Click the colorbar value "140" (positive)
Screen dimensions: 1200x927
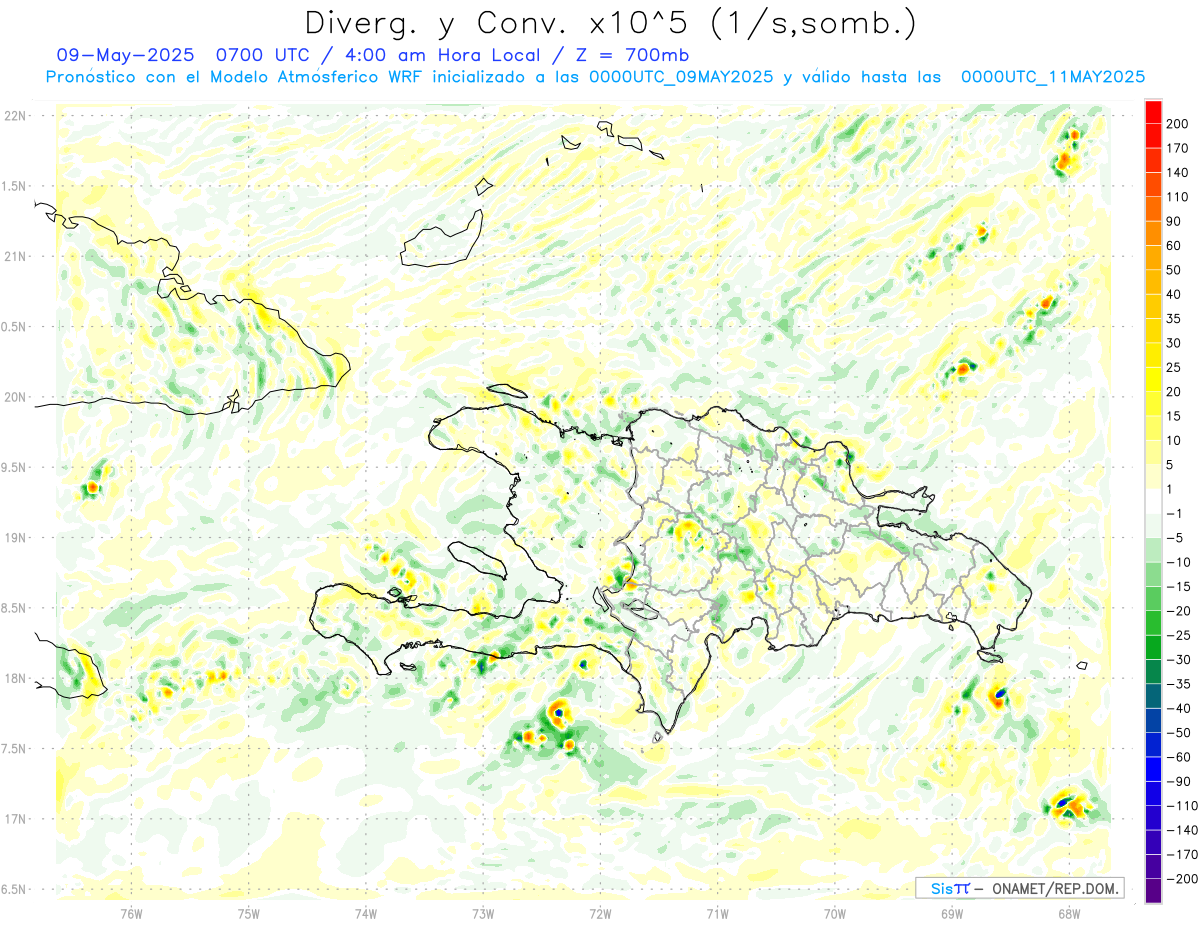pyautogui.click(x=1176, y=172)
